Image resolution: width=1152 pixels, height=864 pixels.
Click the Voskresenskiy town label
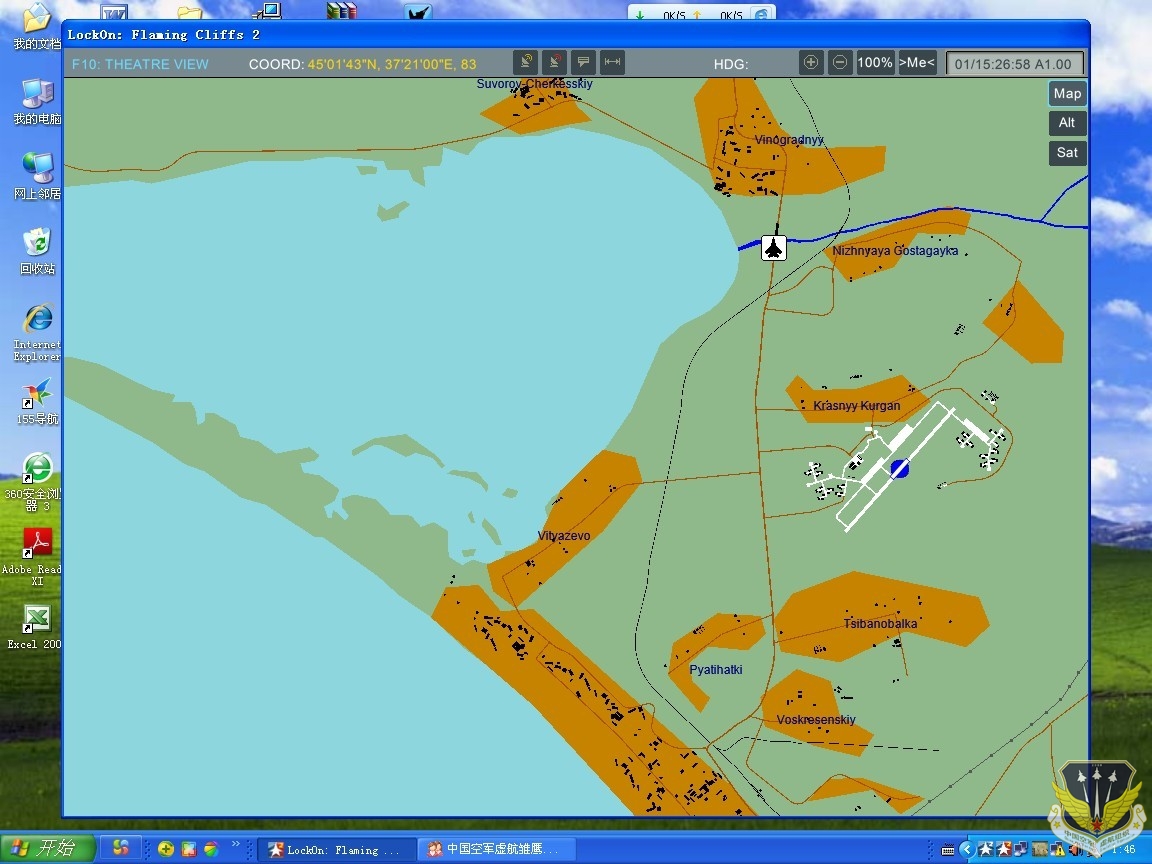(816, 720)
